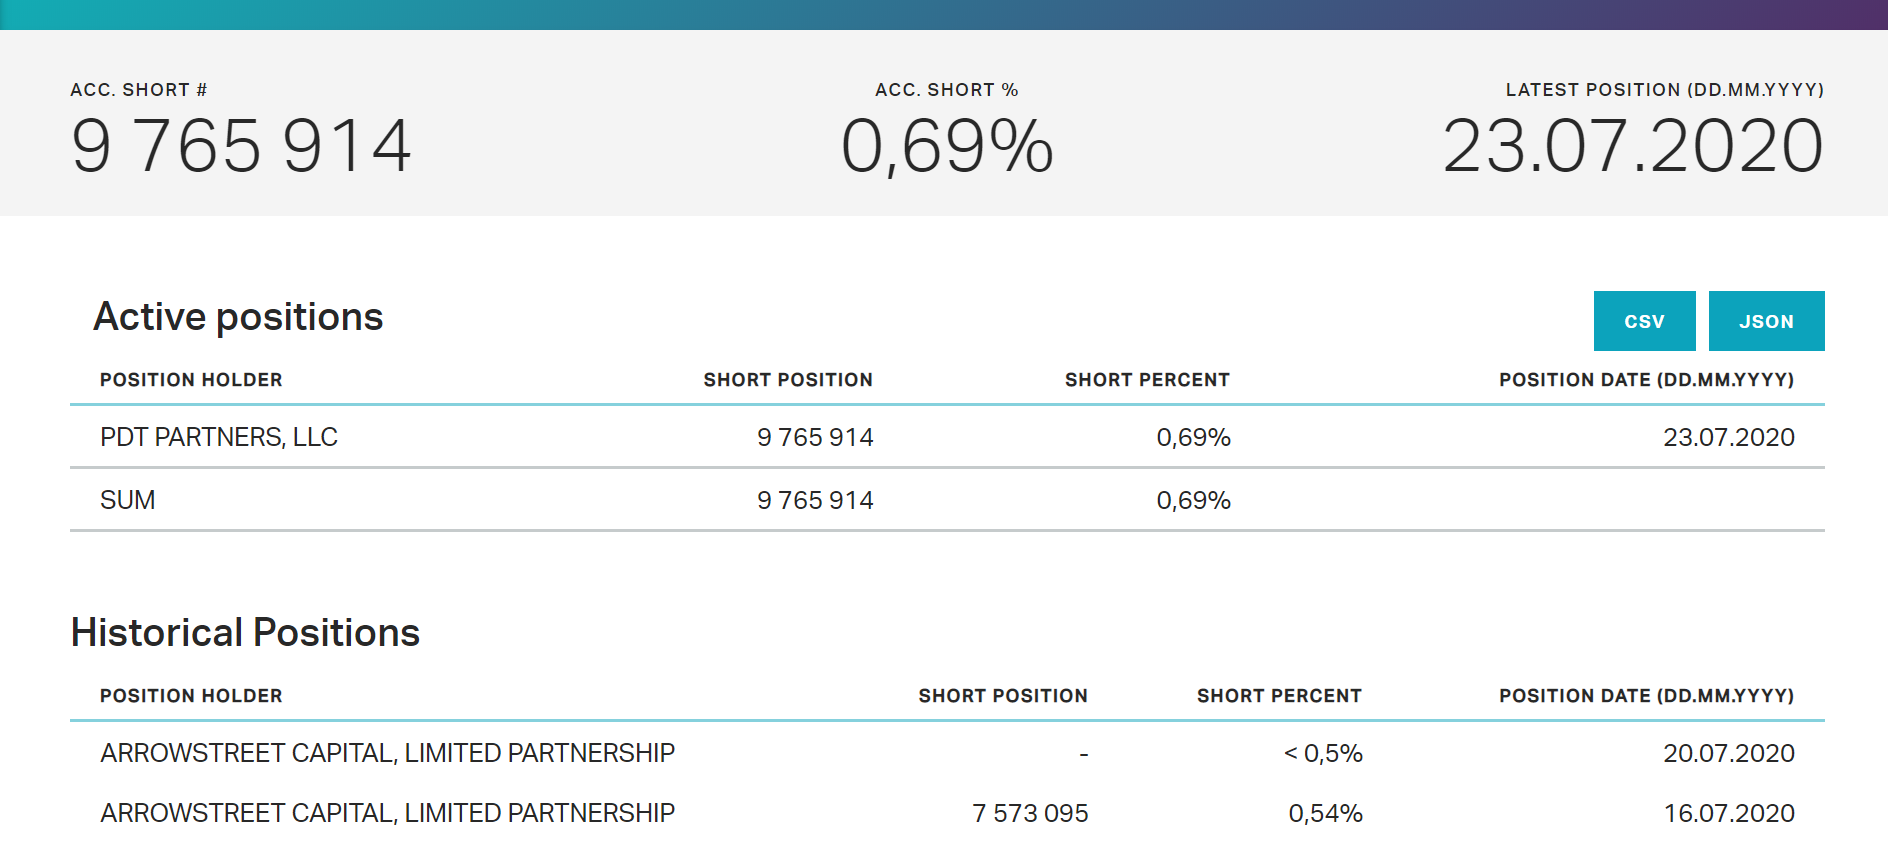Download active positions as JSON
The height and width of the screenshot is (842, 1888).
1766,321
